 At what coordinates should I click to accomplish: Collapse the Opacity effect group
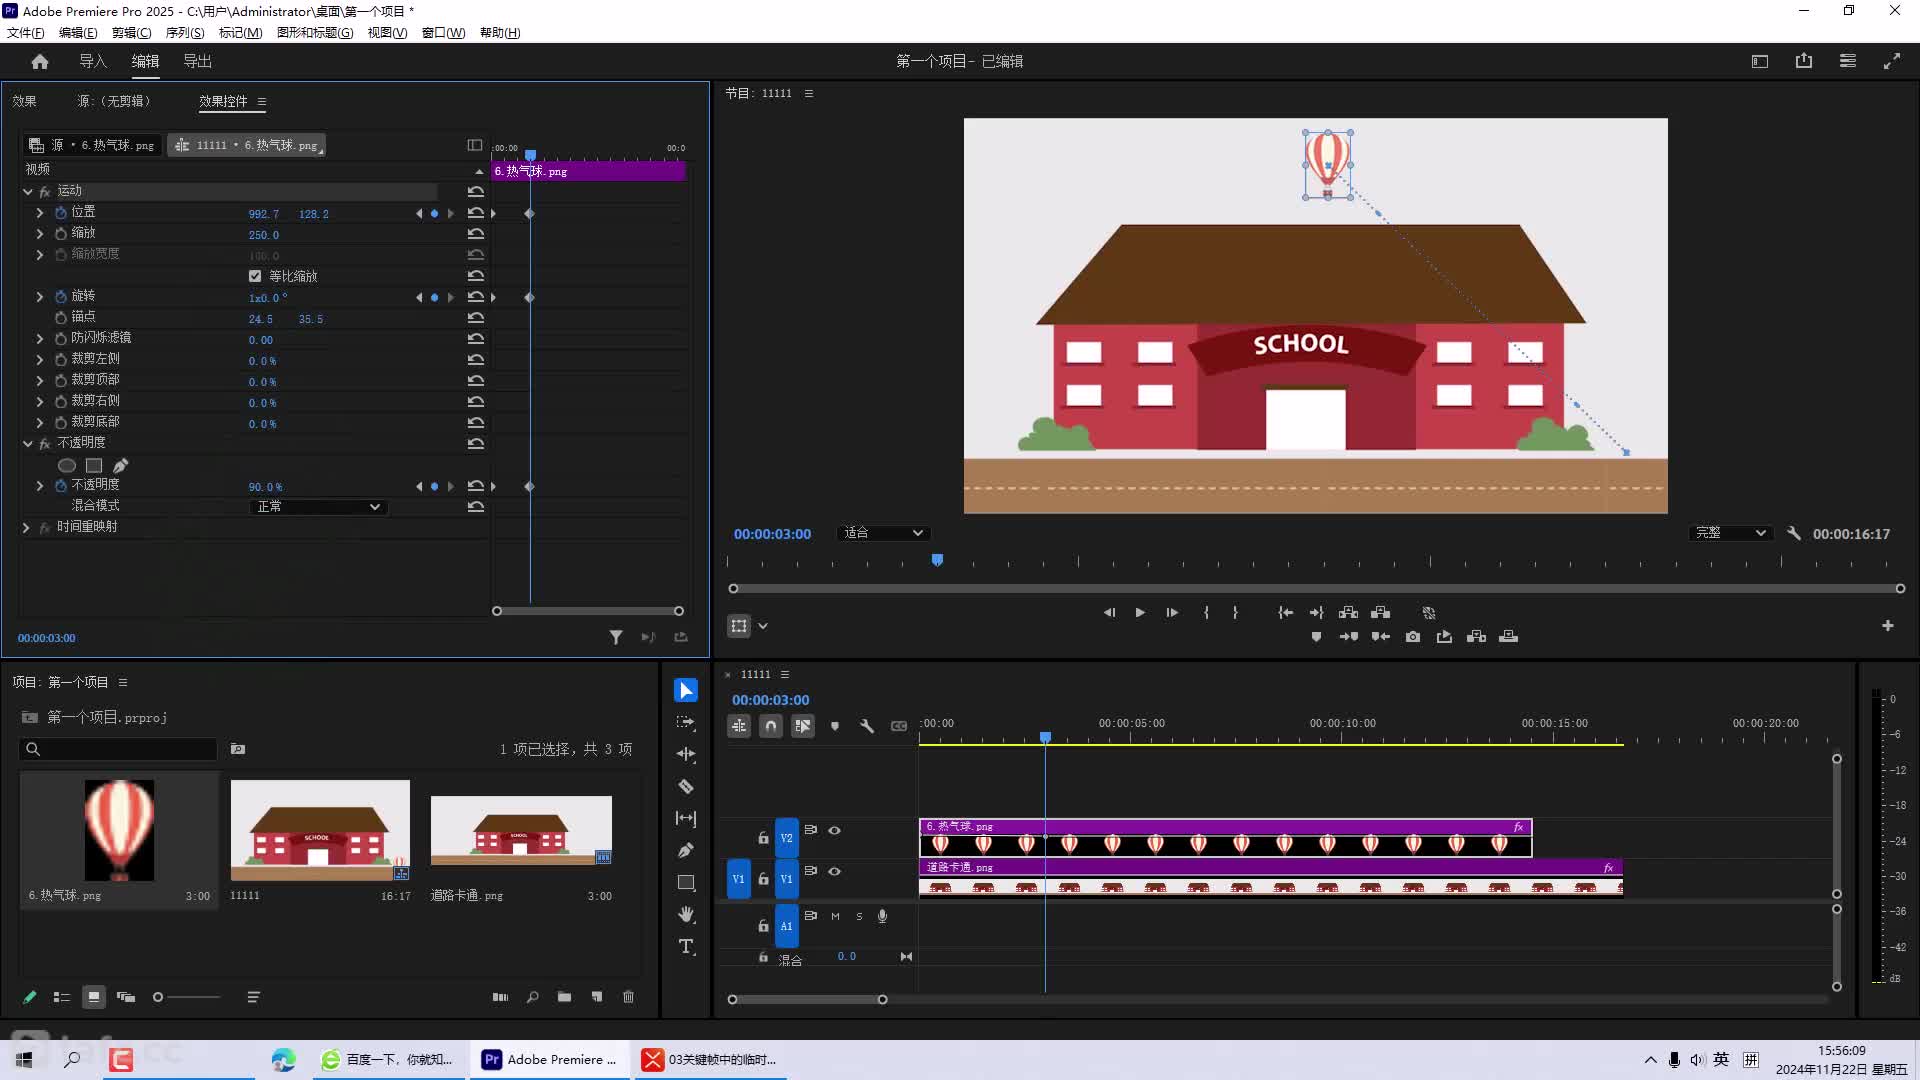[x=28, y=443]
